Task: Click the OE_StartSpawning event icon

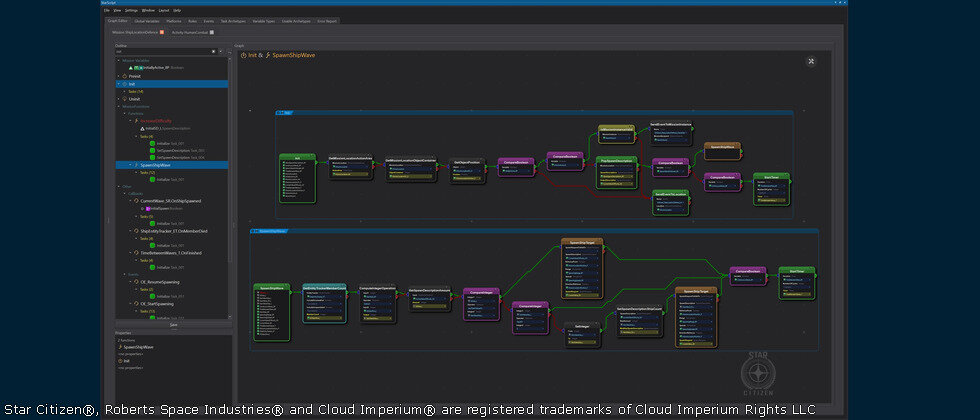Action: [x=136, y=304]
